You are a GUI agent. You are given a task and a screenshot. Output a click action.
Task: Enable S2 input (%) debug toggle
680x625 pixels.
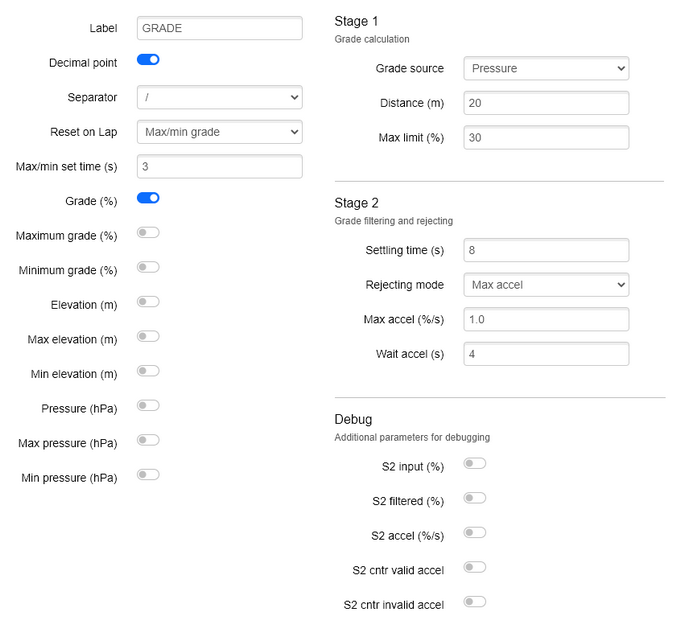474,463
